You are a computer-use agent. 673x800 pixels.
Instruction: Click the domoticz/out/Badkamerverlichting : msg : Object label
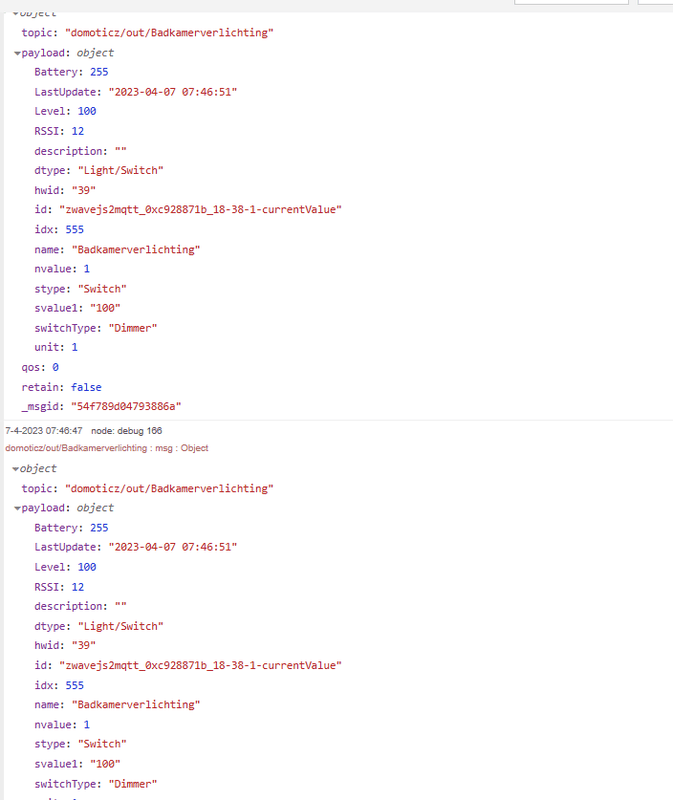(107, 448)
